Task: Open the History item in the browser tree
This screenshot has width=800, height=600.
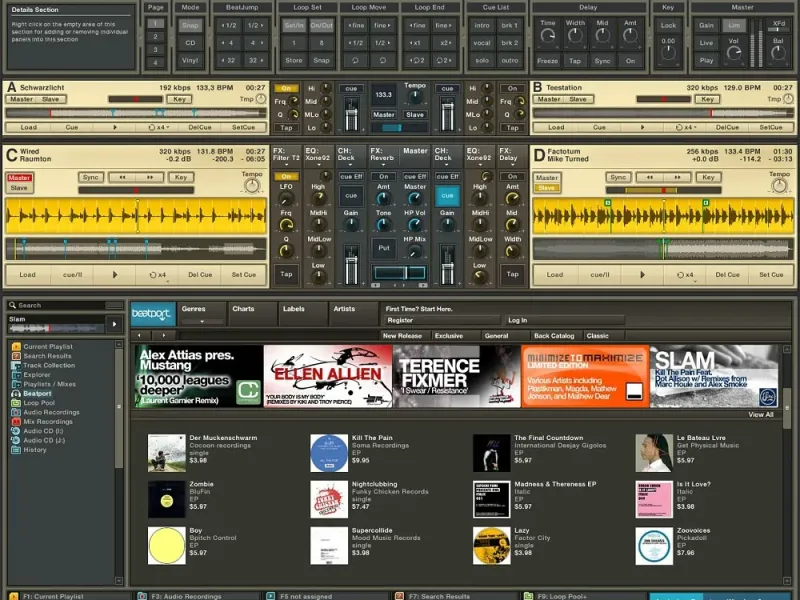Action: point(35,450)
